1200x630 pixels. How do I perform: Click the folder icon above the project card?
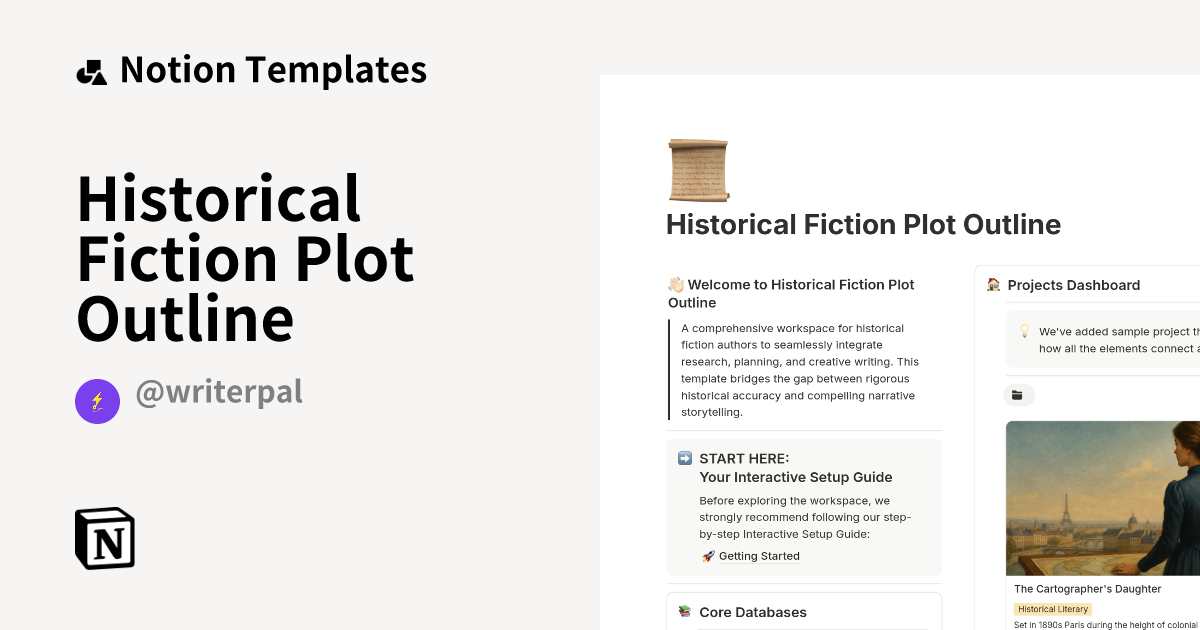[1019, 394]
